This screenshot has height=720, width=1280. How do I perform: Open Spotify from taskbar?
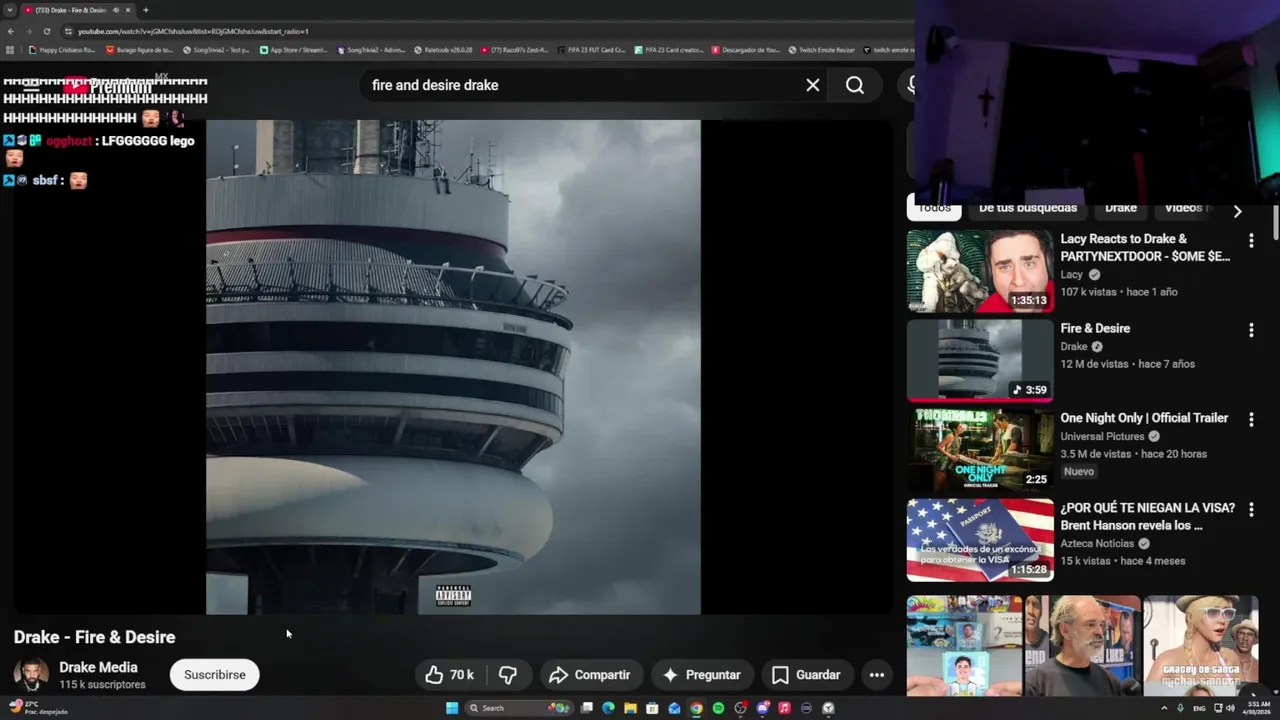click(718, 708)
